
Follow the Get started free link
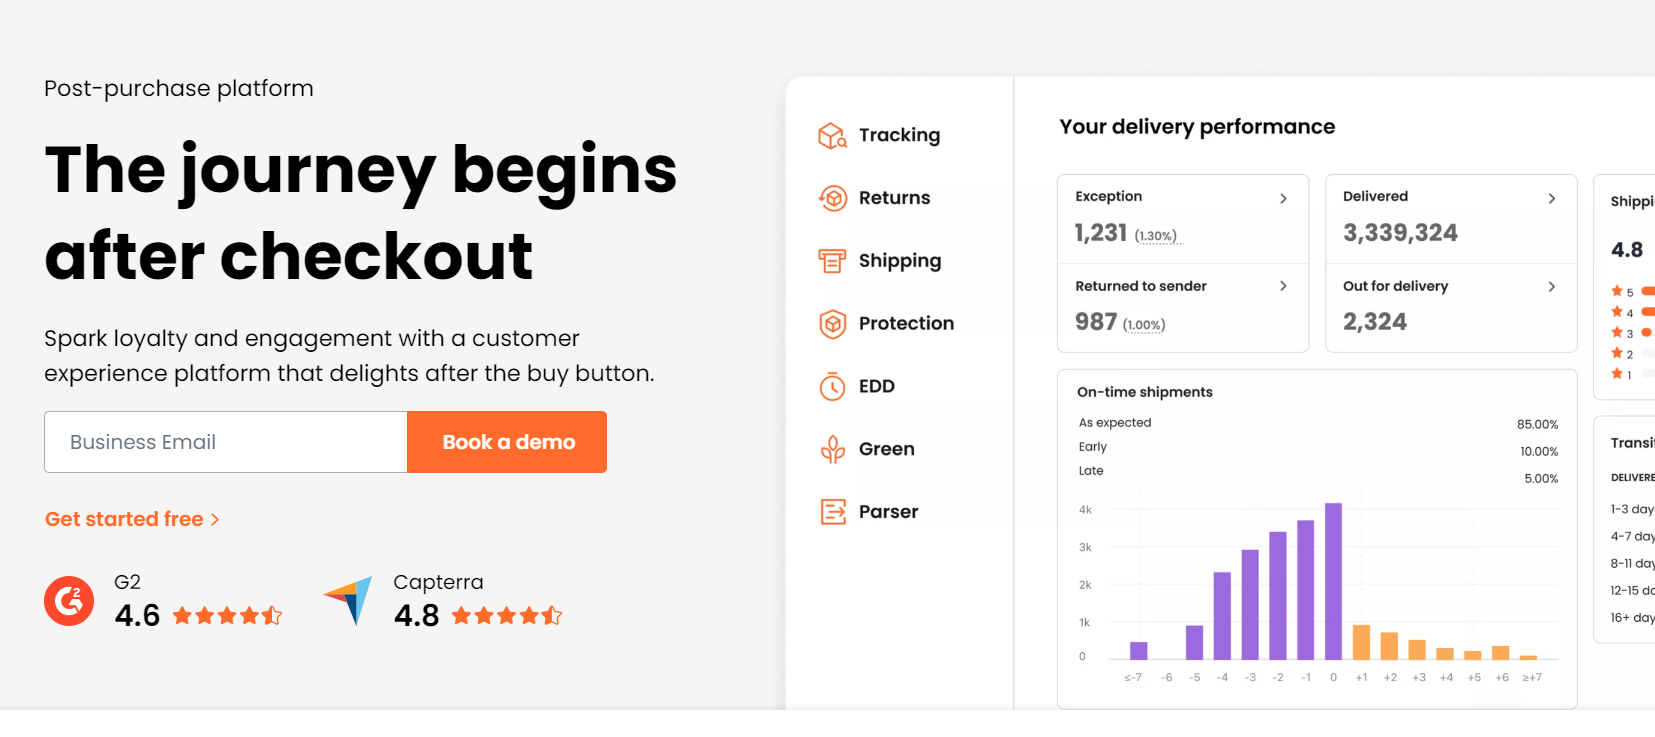pos(132,518)
